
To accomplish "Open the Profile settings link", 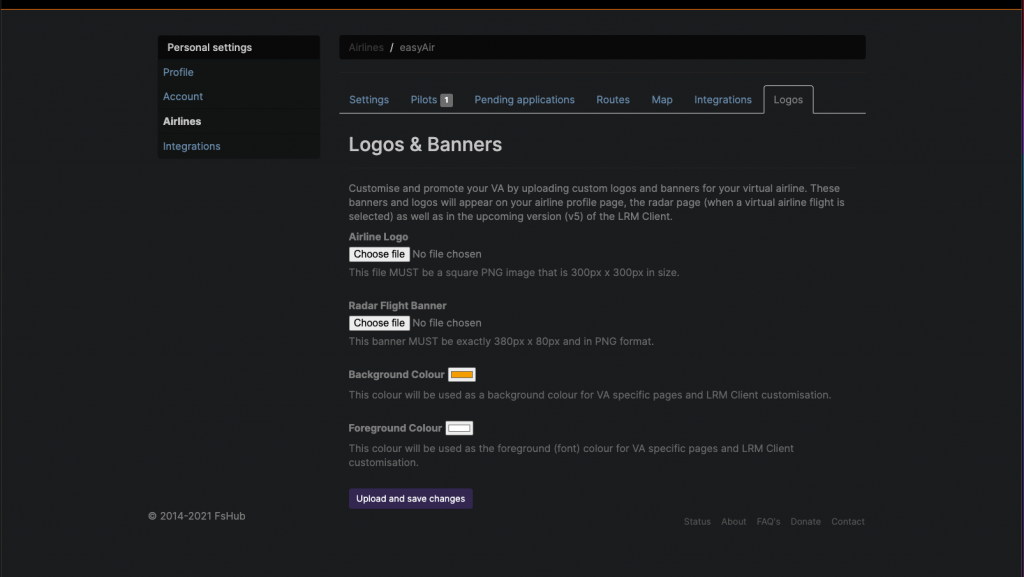I will pyautogui.click(x=178, y=72).
